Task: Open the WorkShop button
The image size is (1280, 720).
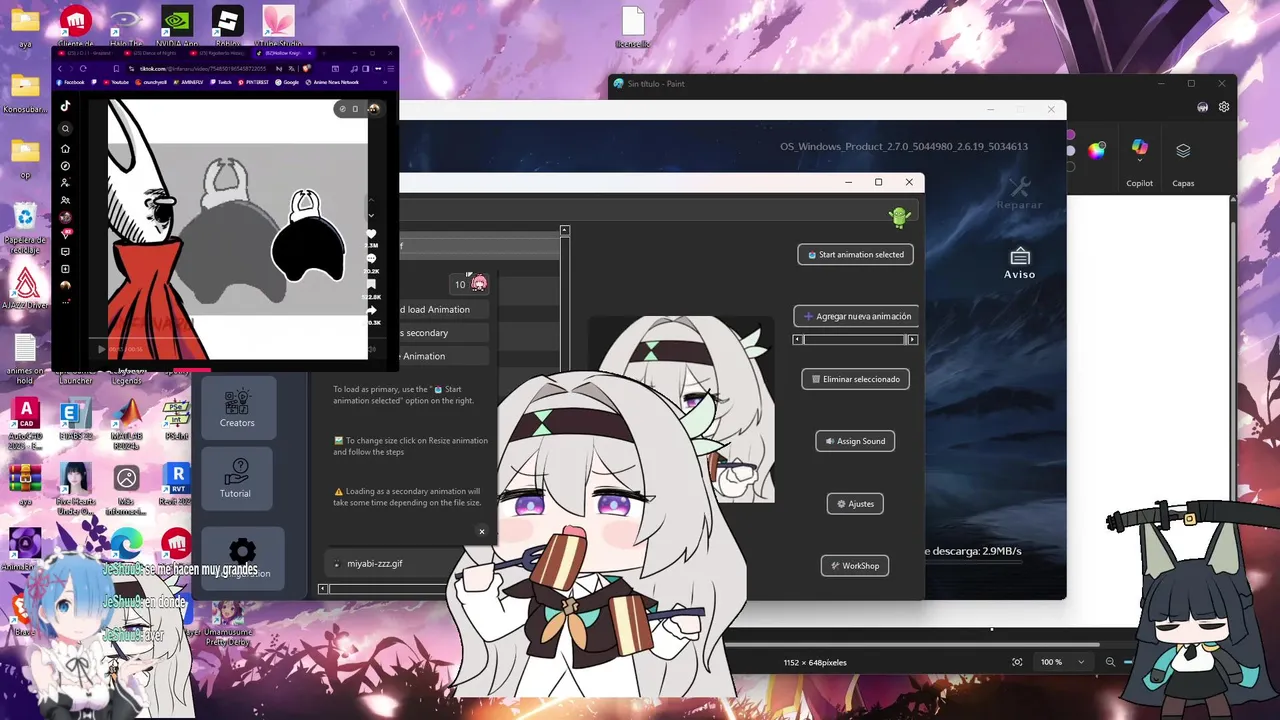Action: 855,566
